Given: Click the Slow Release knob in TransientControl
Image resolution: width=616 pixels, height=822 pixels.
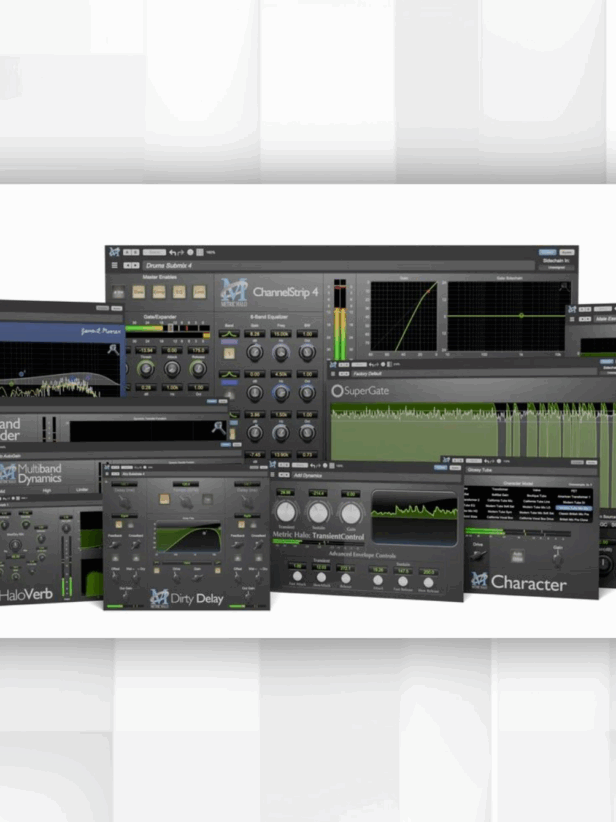Looking at the screenshot, I should point(428,582).
